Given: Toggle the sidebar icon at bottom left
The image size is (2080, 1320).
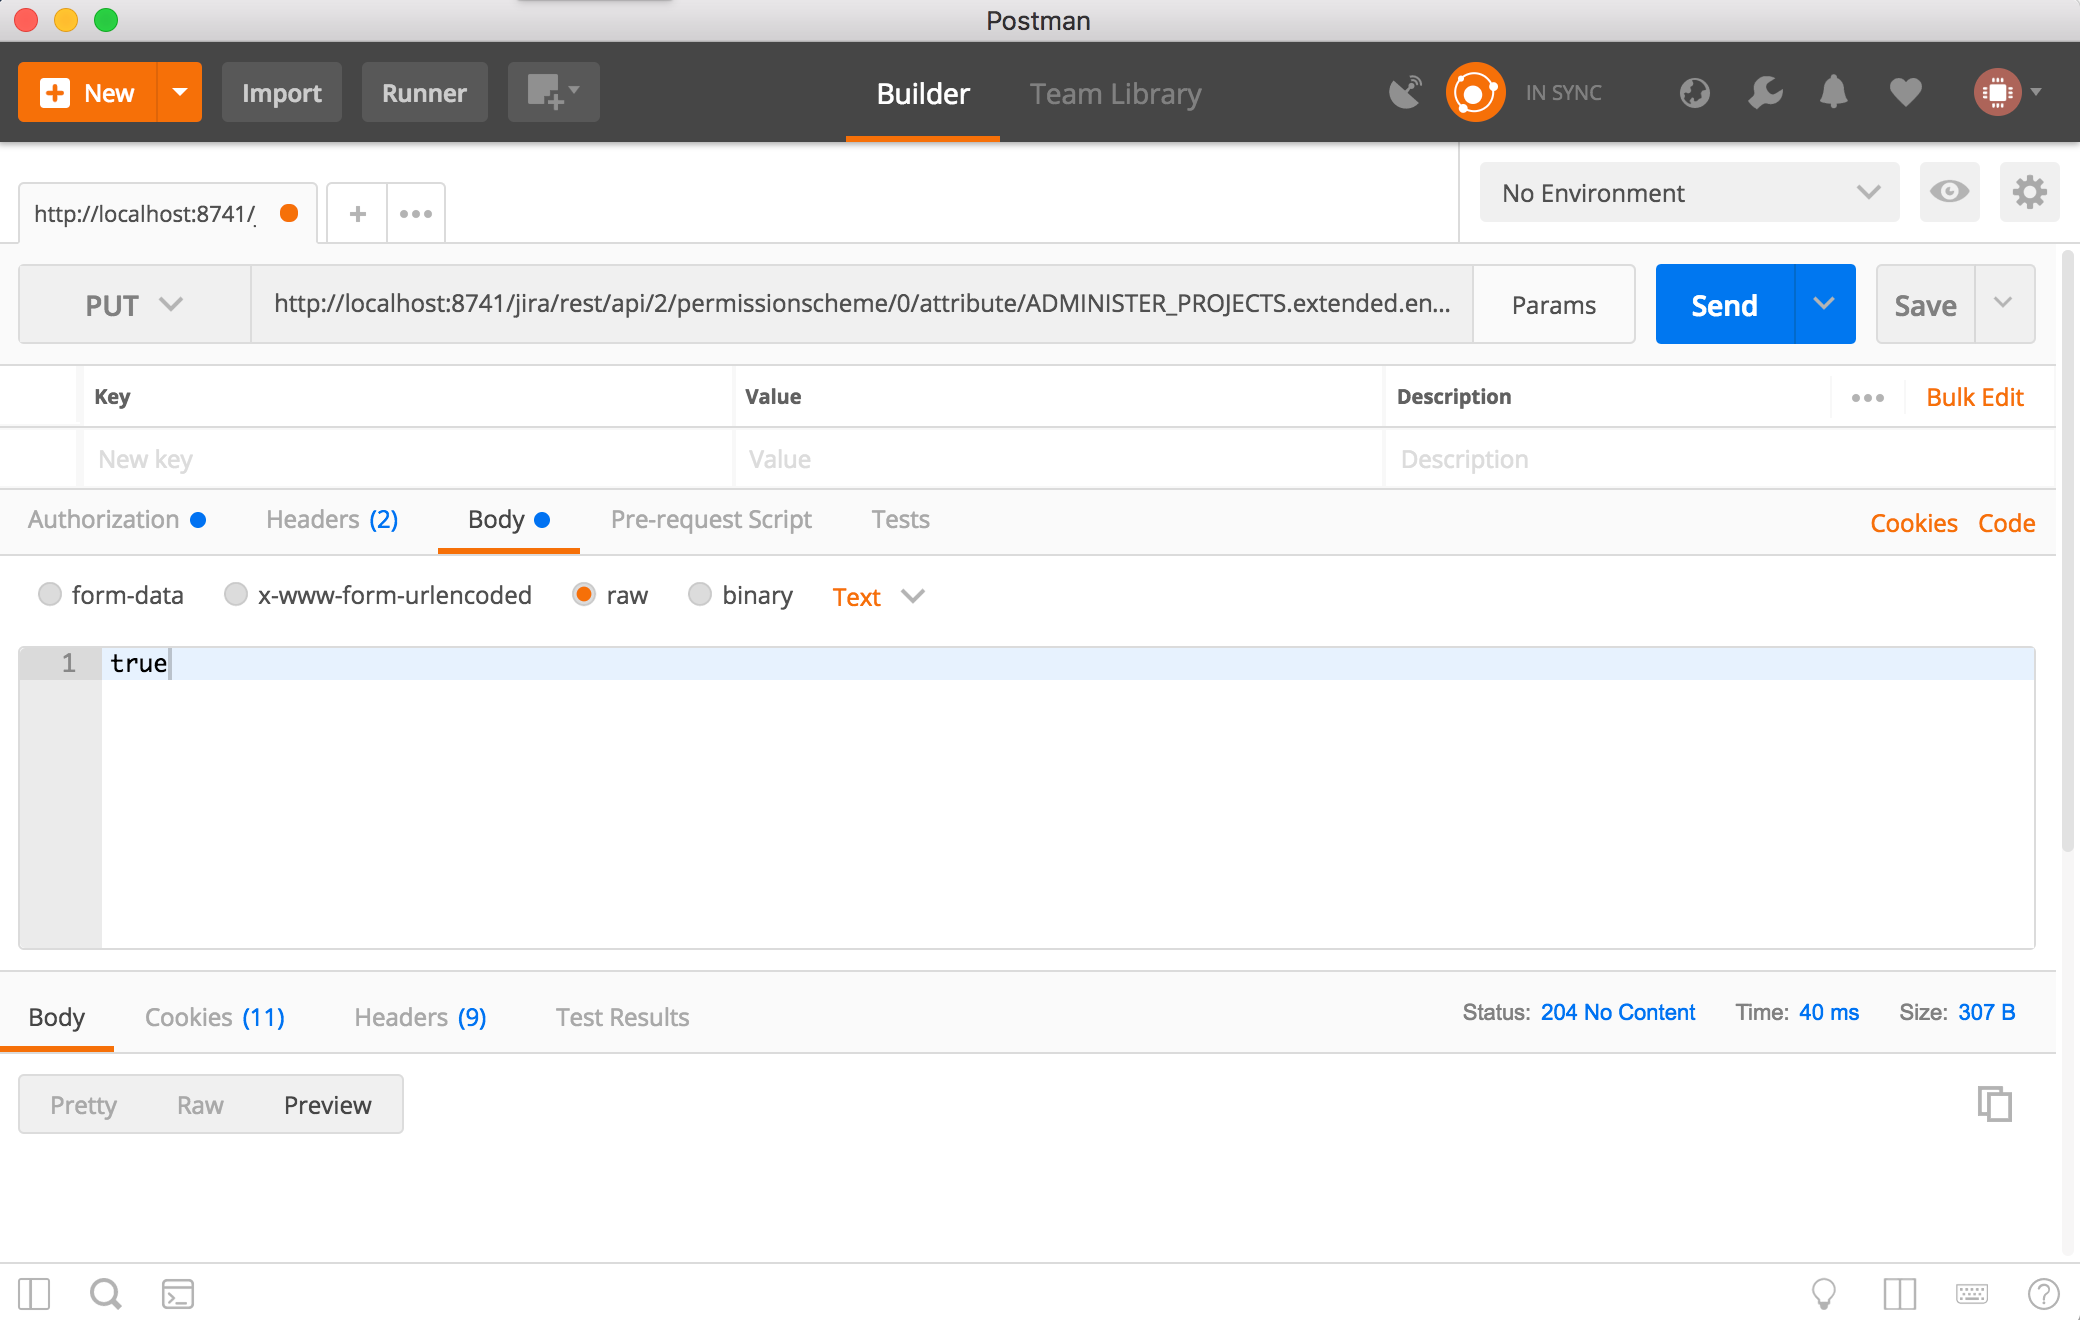Looking at the screenshot, I should [34, 1294].
